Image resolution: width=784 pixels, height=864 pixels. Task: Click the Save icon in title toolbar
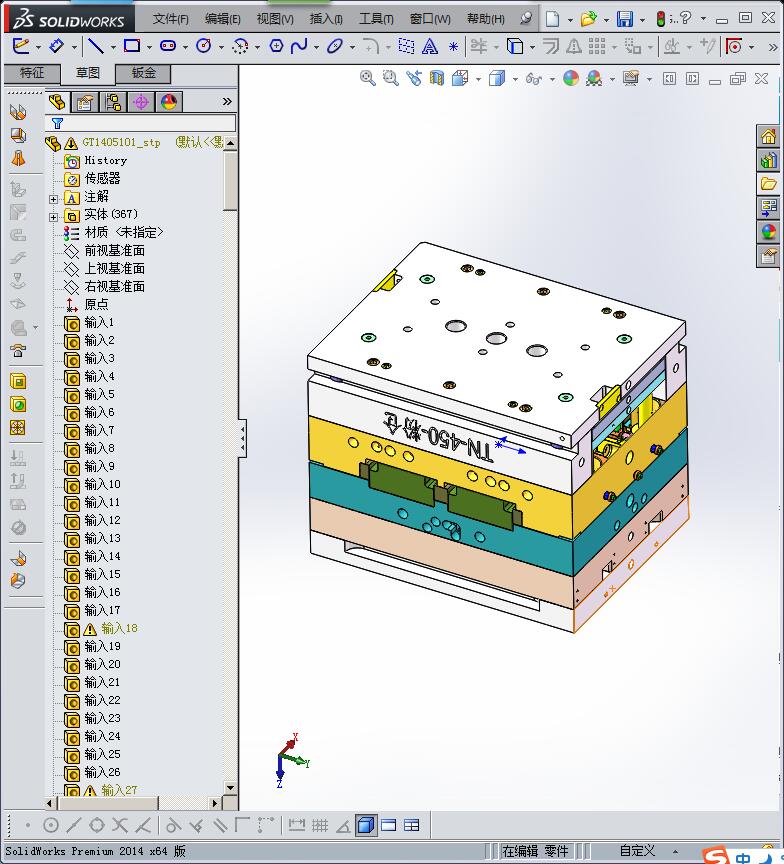tap(625, 19)
